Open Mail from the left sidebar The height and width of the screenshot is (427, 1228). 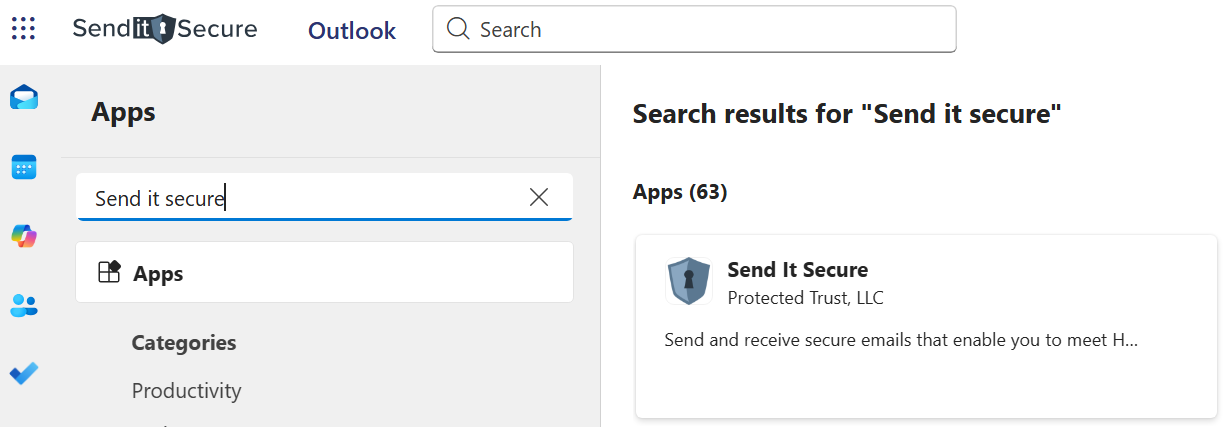pyautogui.click(x=24, y=98)
